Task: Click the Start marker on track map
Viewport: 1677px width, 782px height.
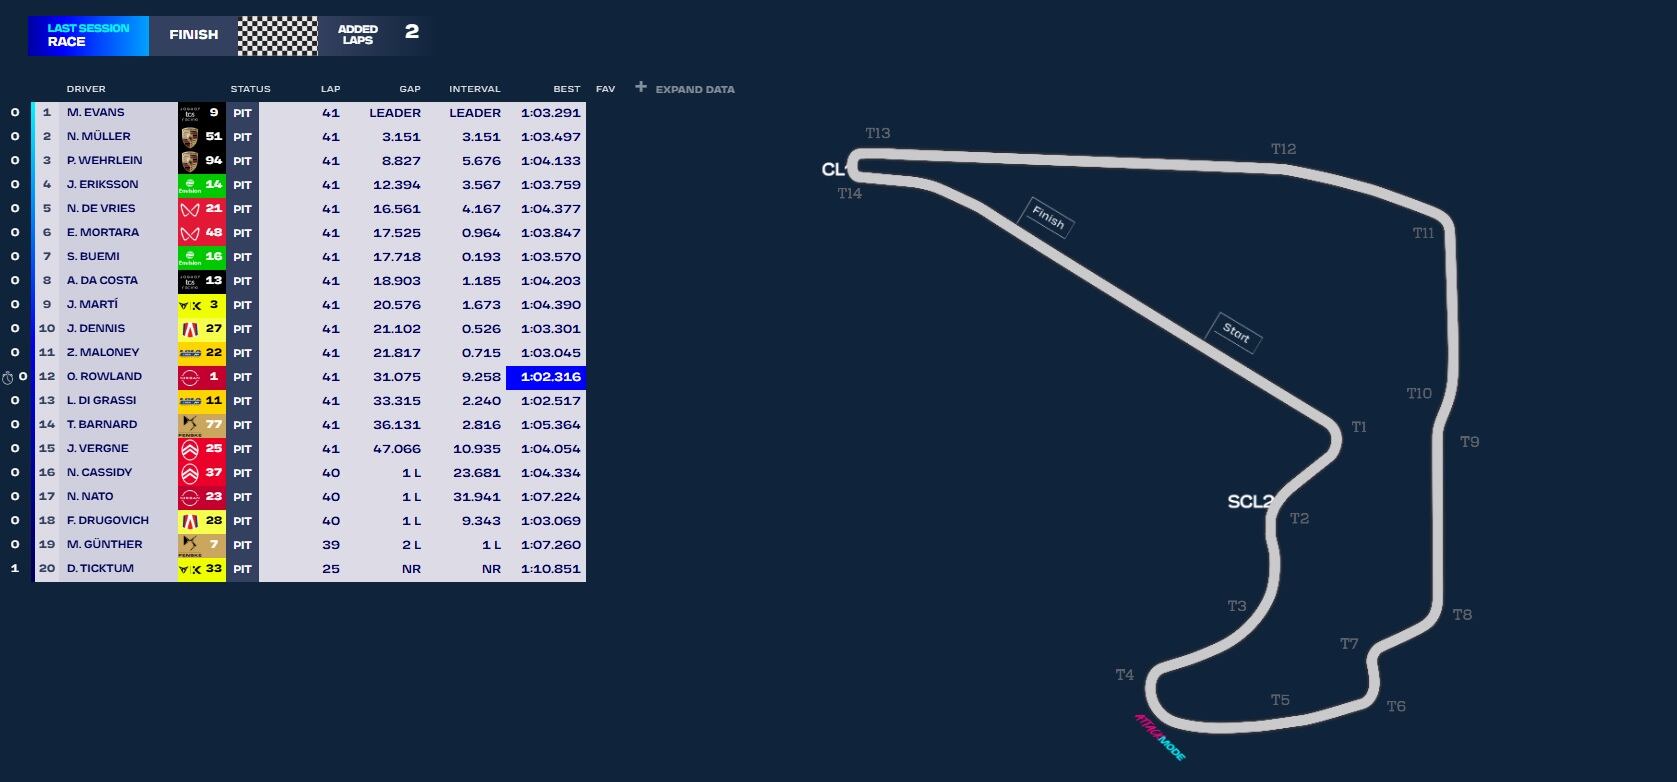Action: point(1235,334)
